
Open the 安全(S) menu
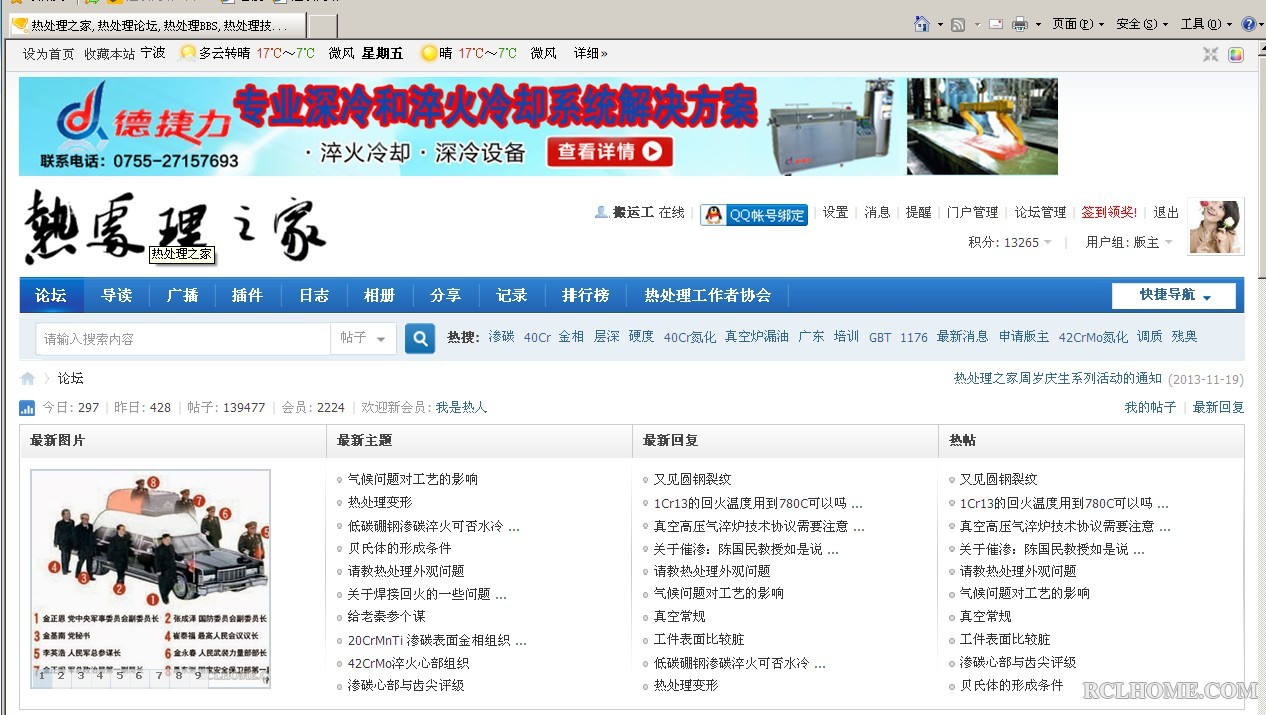point(1142,24)
